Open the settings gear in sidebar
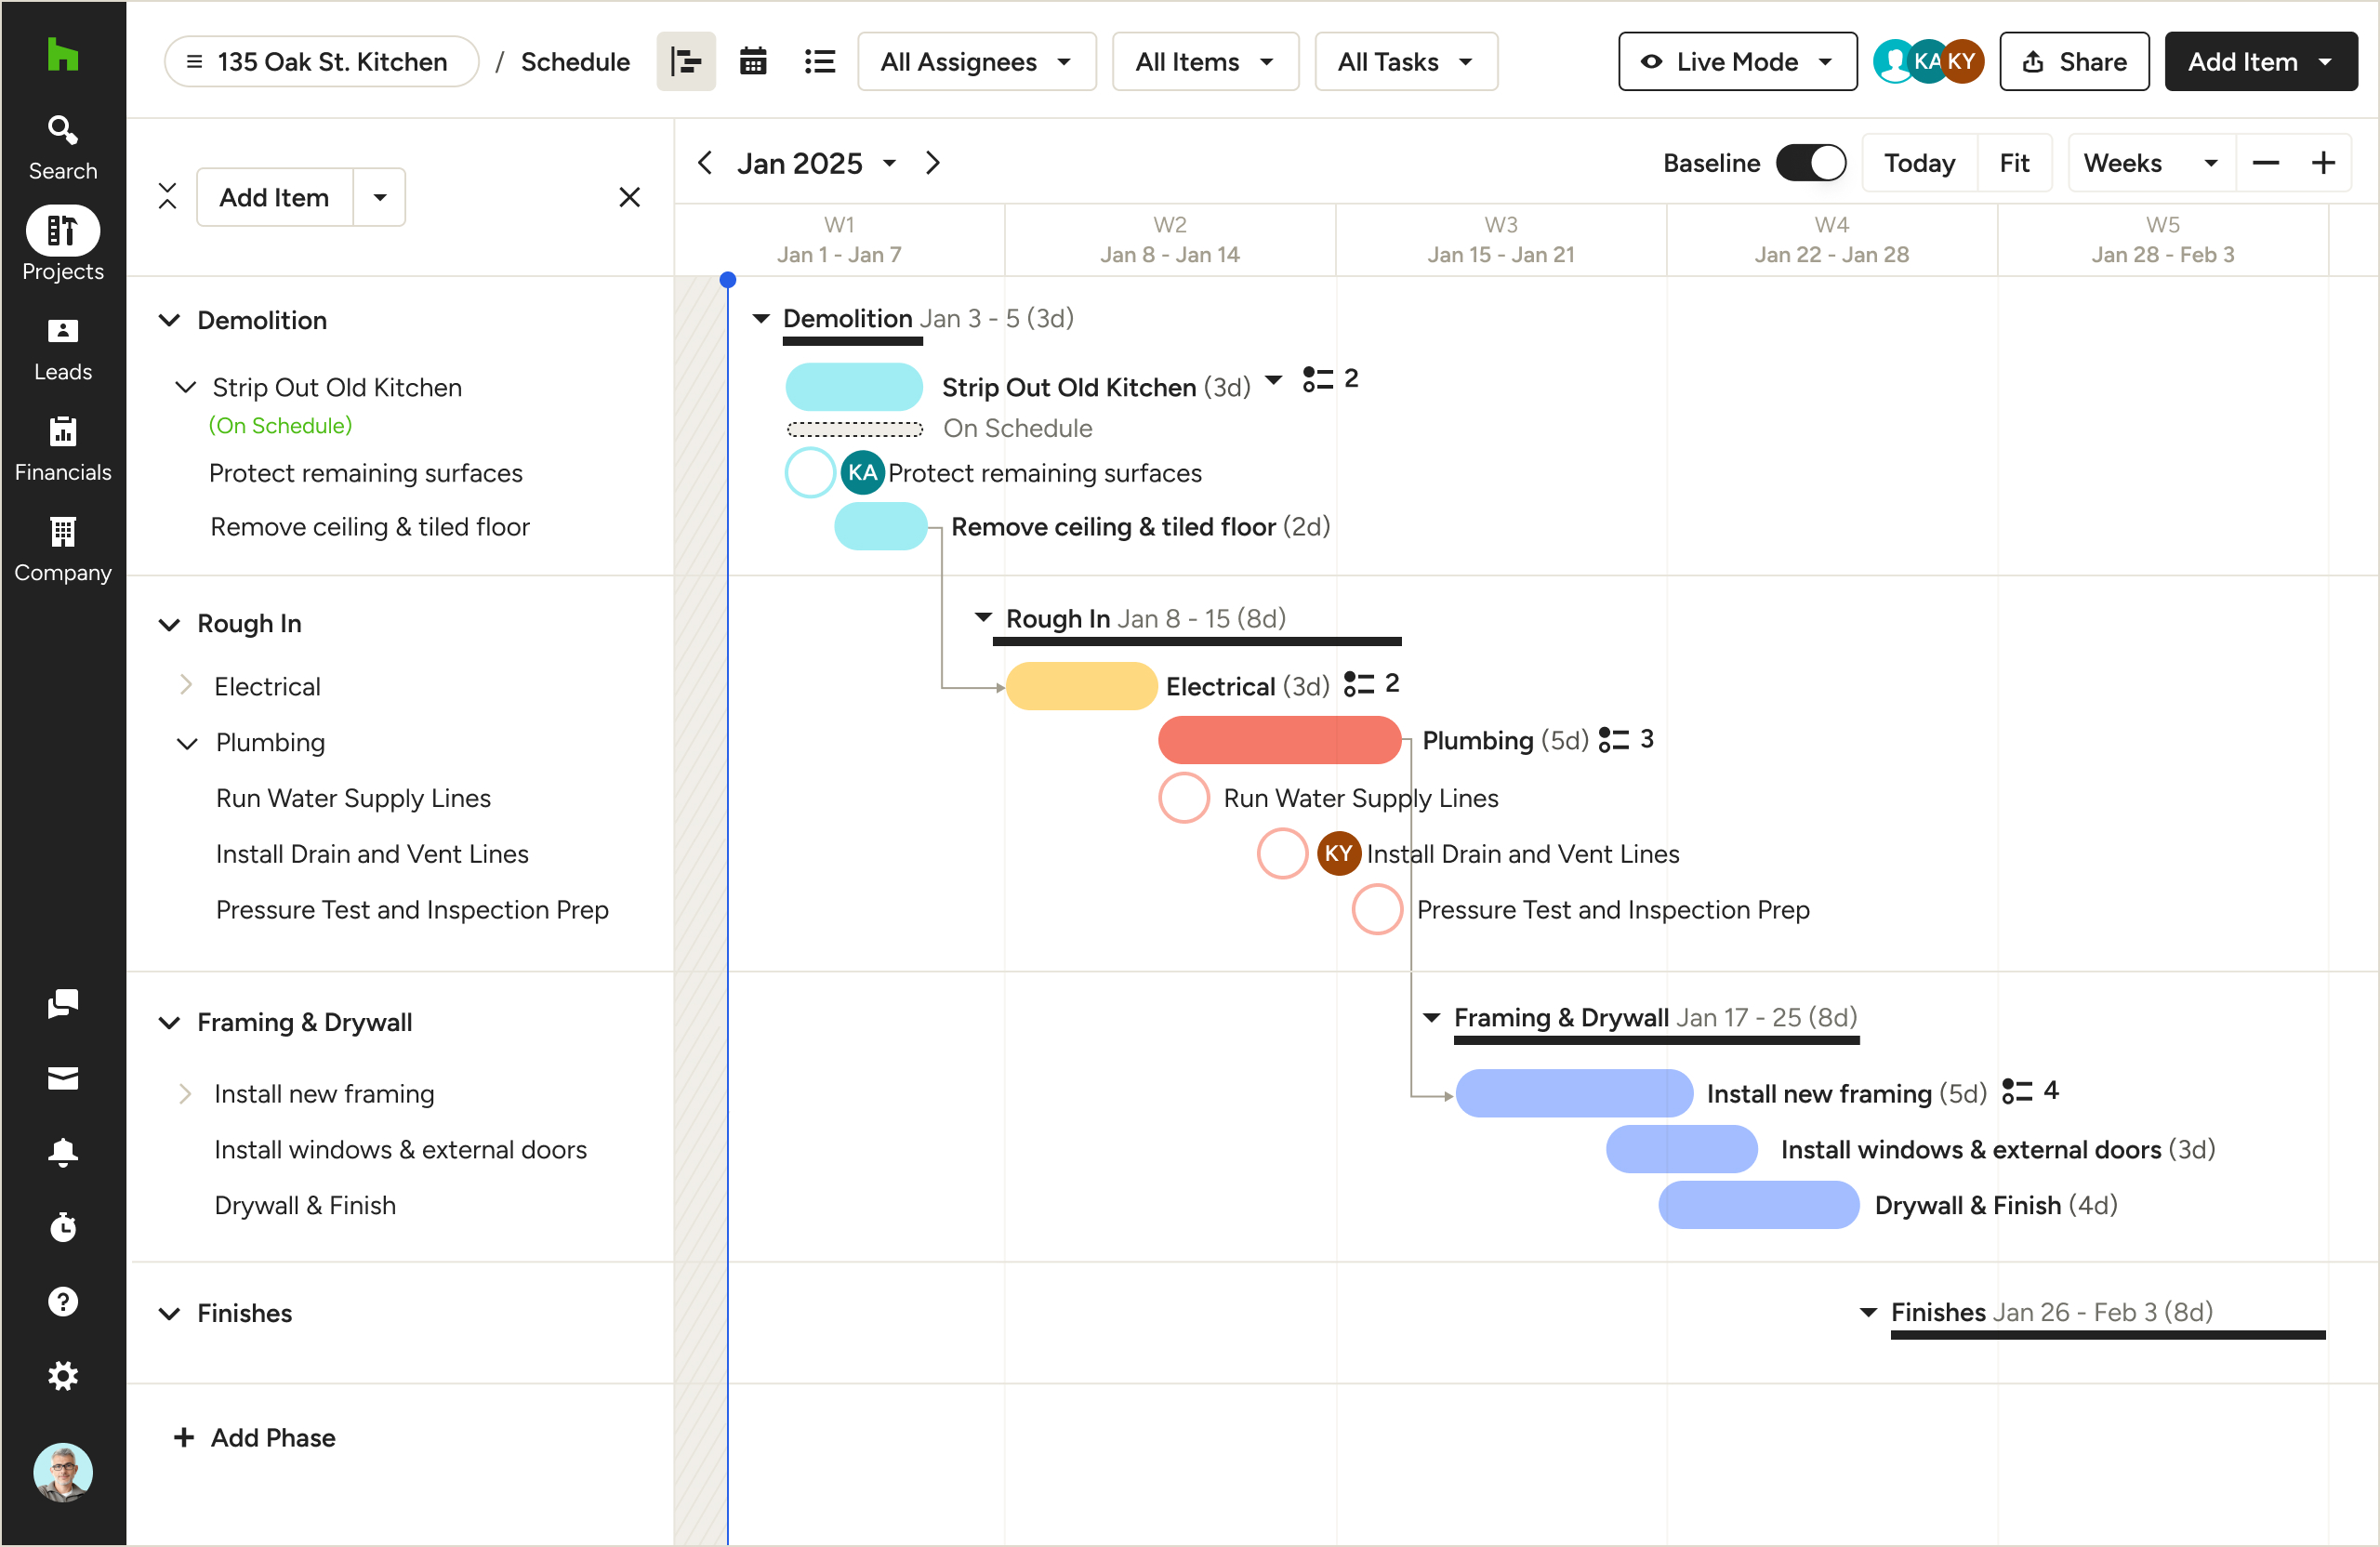2380x1547 pixels. click(62, 1375)
